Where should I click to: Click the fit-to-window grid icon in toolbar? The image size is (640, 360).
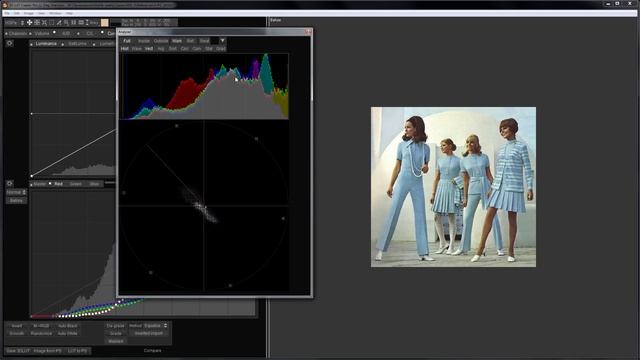tap(37, 22)
